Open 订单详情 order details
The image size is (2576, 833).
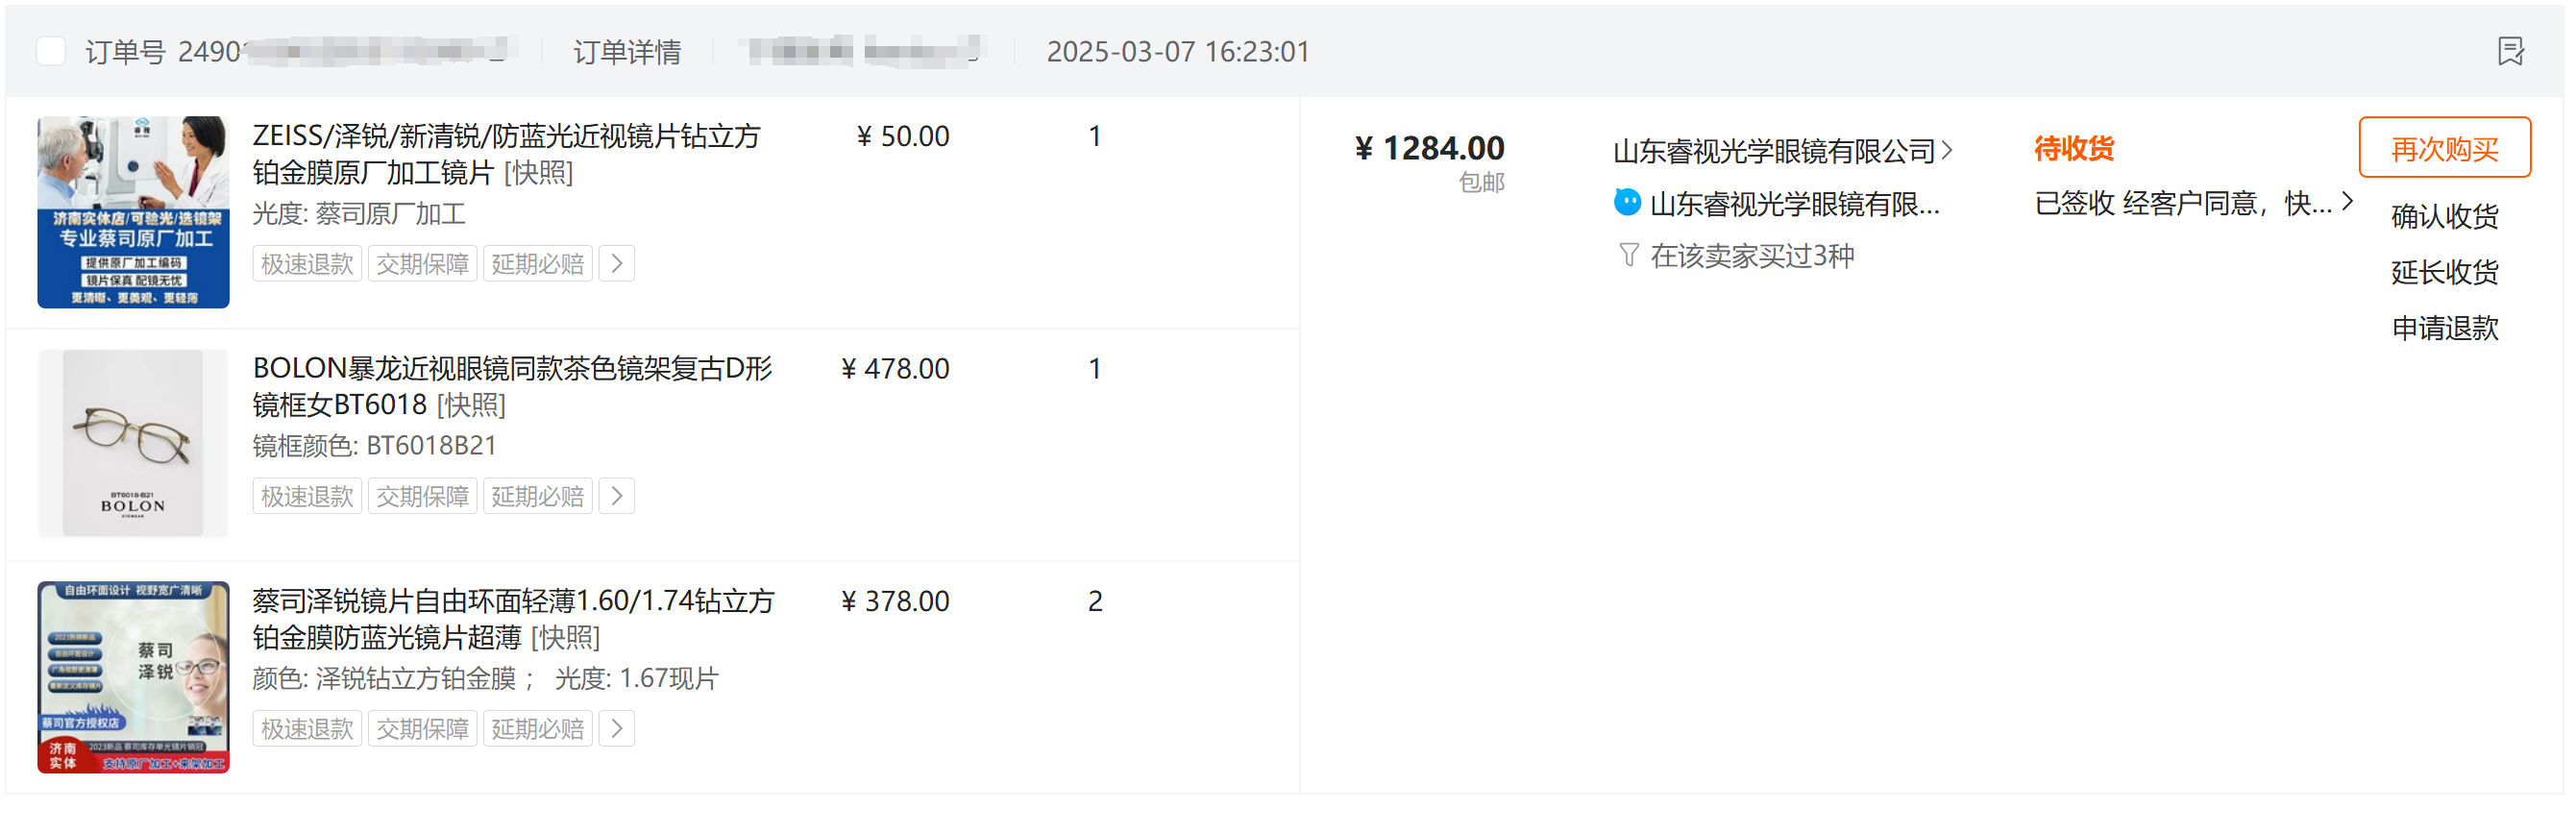627,52
